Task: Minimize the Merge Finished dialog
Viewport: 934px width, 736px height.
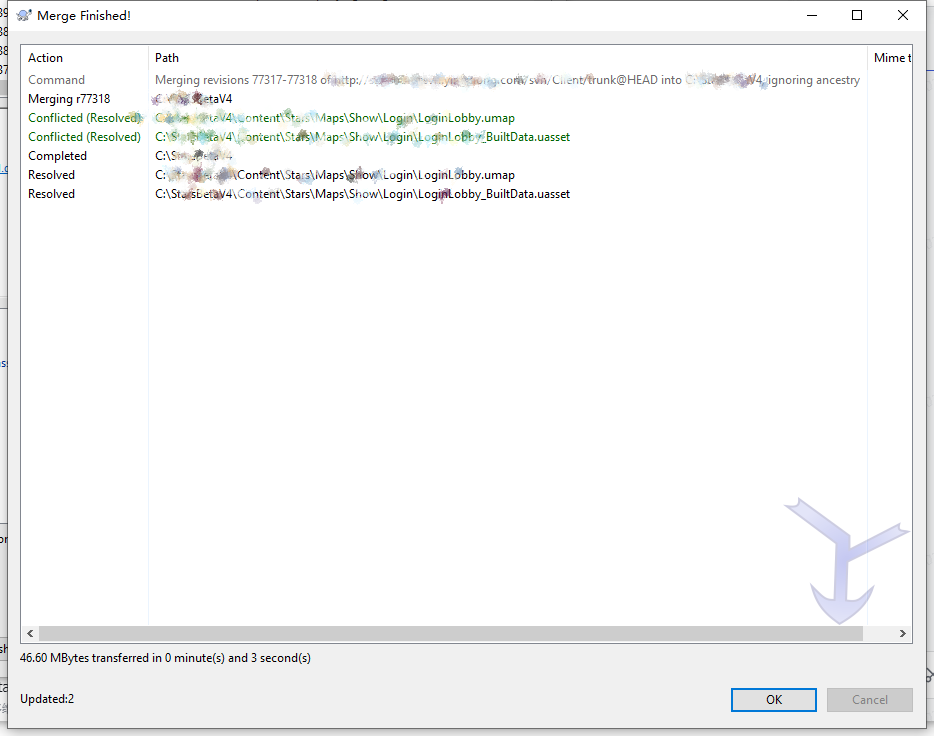Action: [x=810, y=15]
